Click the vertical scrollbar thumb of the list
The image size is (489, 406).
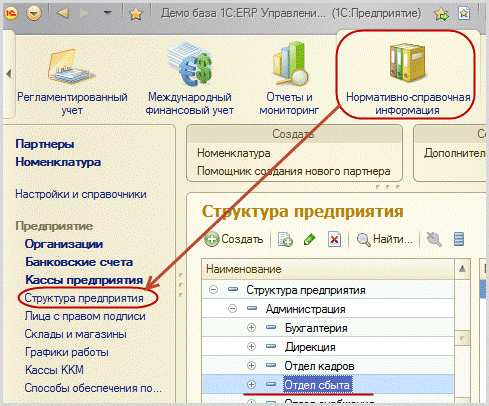462,338
